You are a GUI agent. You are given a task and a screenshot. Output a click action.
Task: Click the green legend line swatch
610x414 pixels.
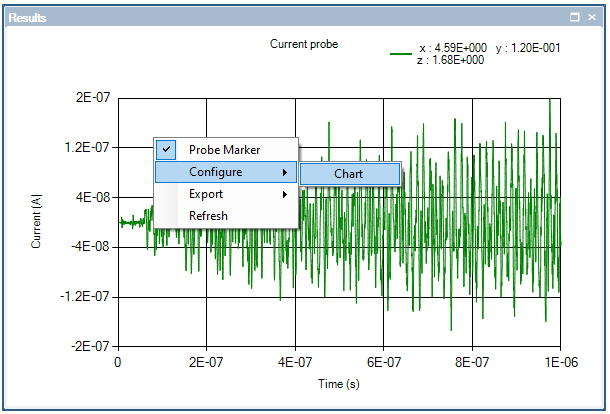401,54
